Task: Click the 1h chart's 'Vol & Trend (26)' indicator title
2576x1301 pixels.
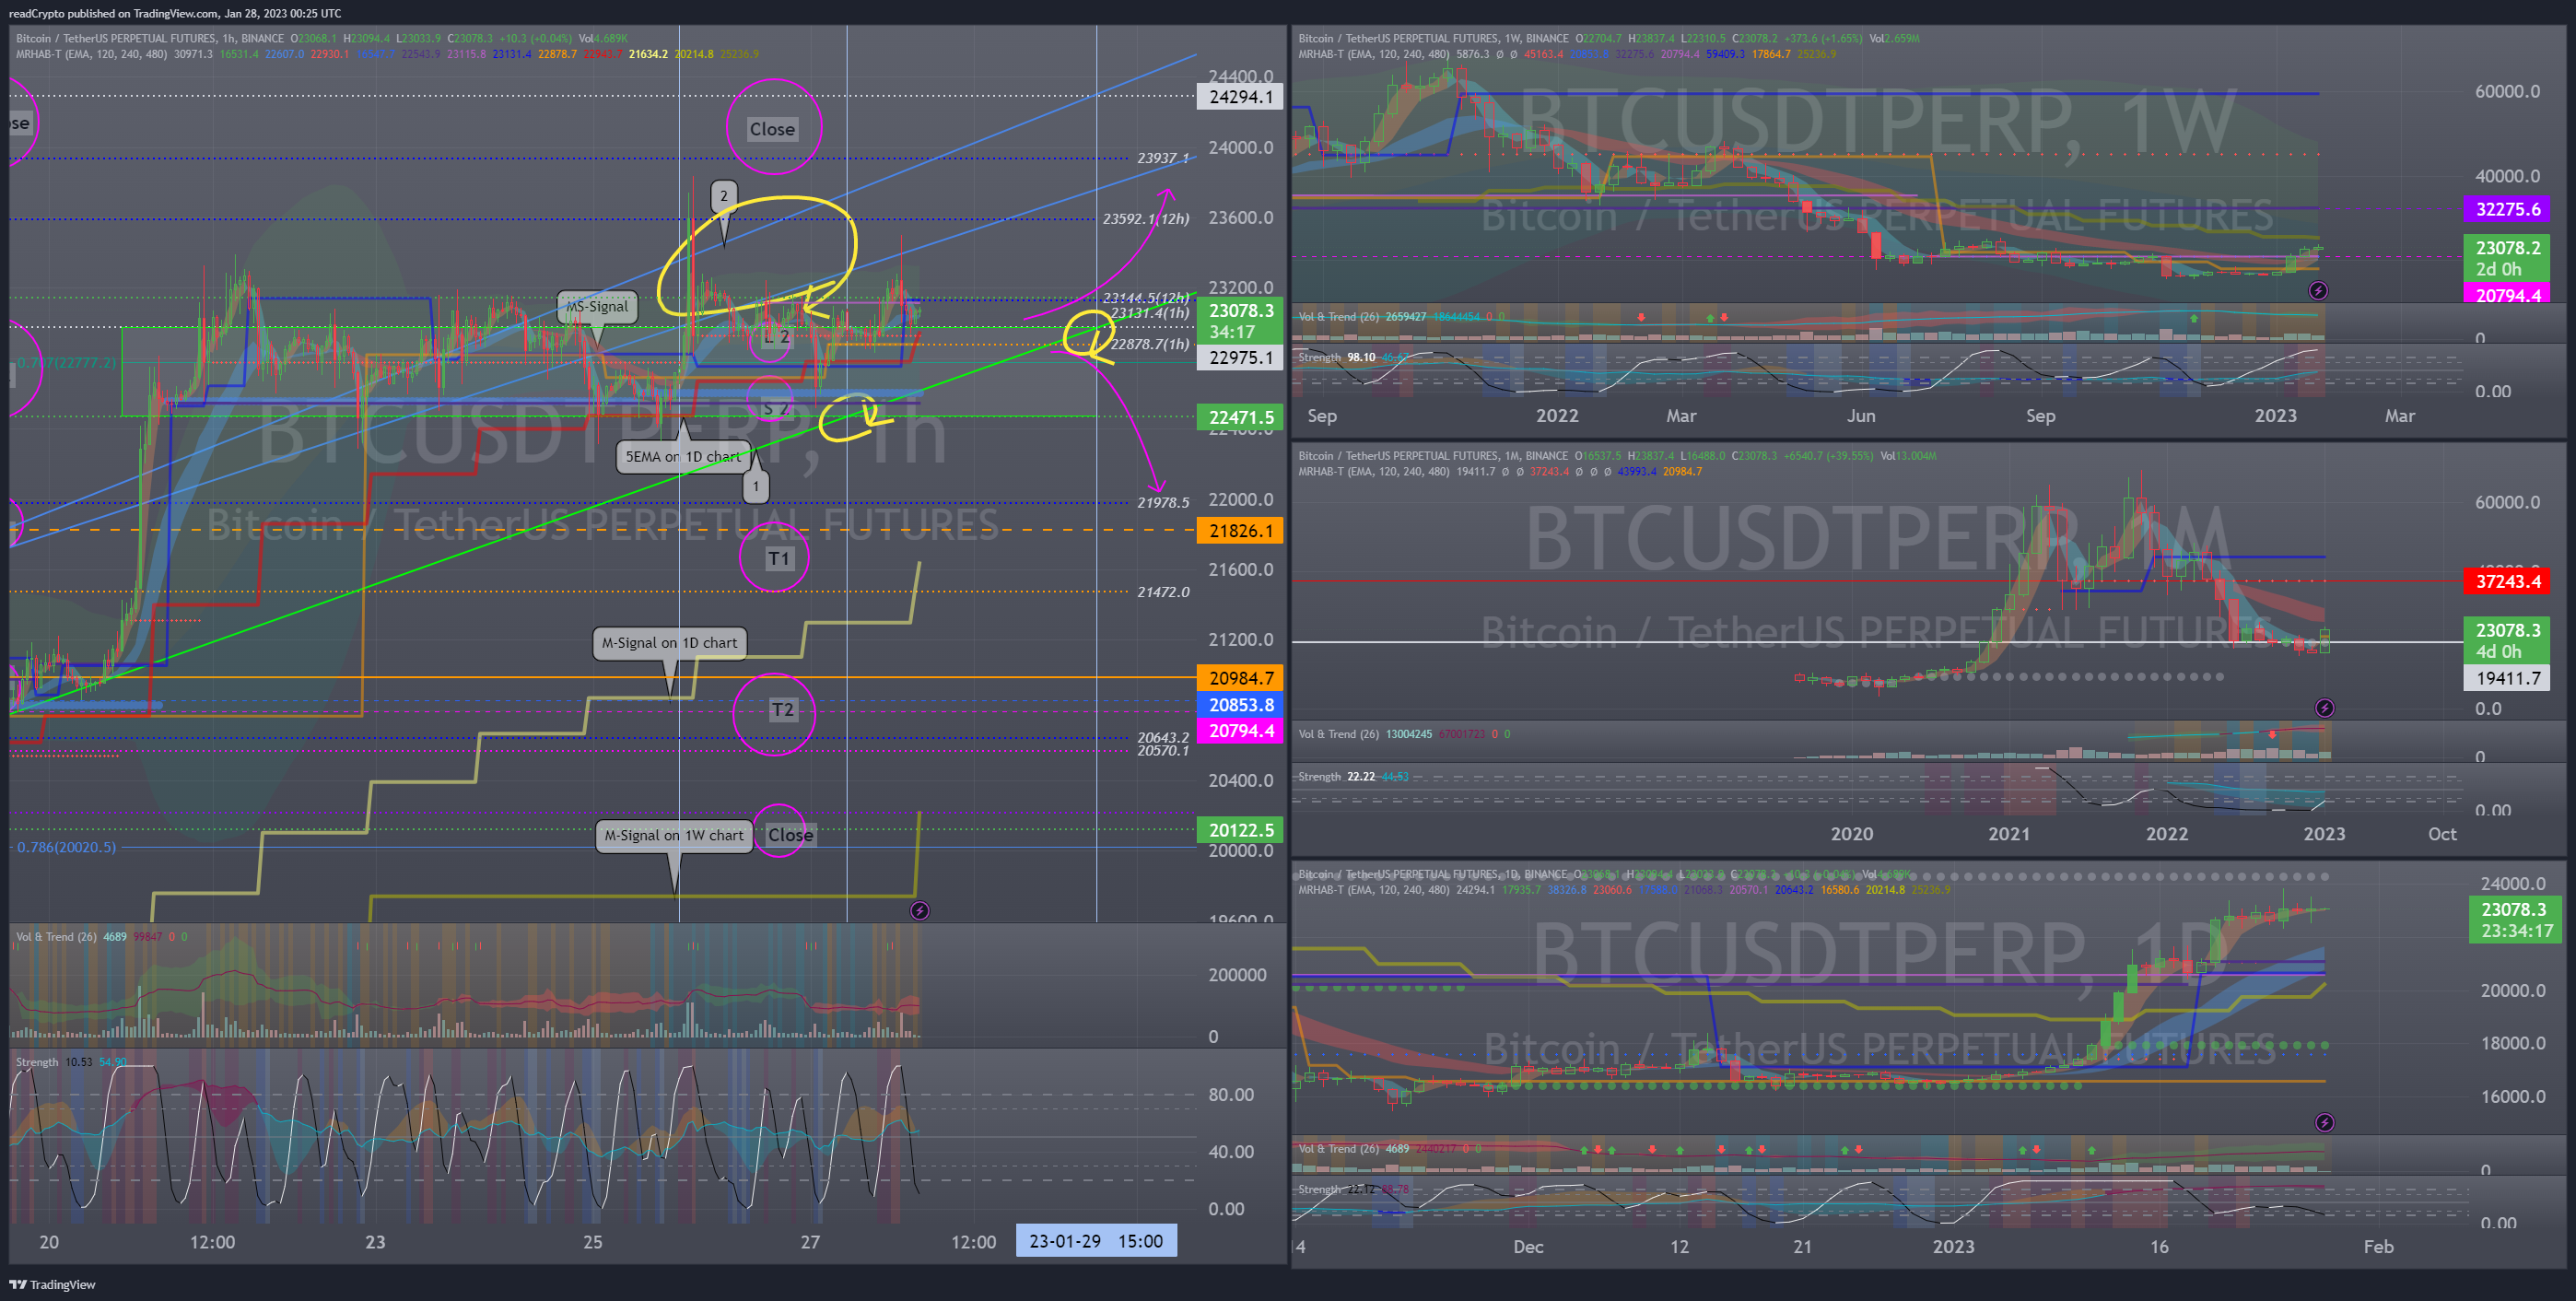Action: pos(56,937)
